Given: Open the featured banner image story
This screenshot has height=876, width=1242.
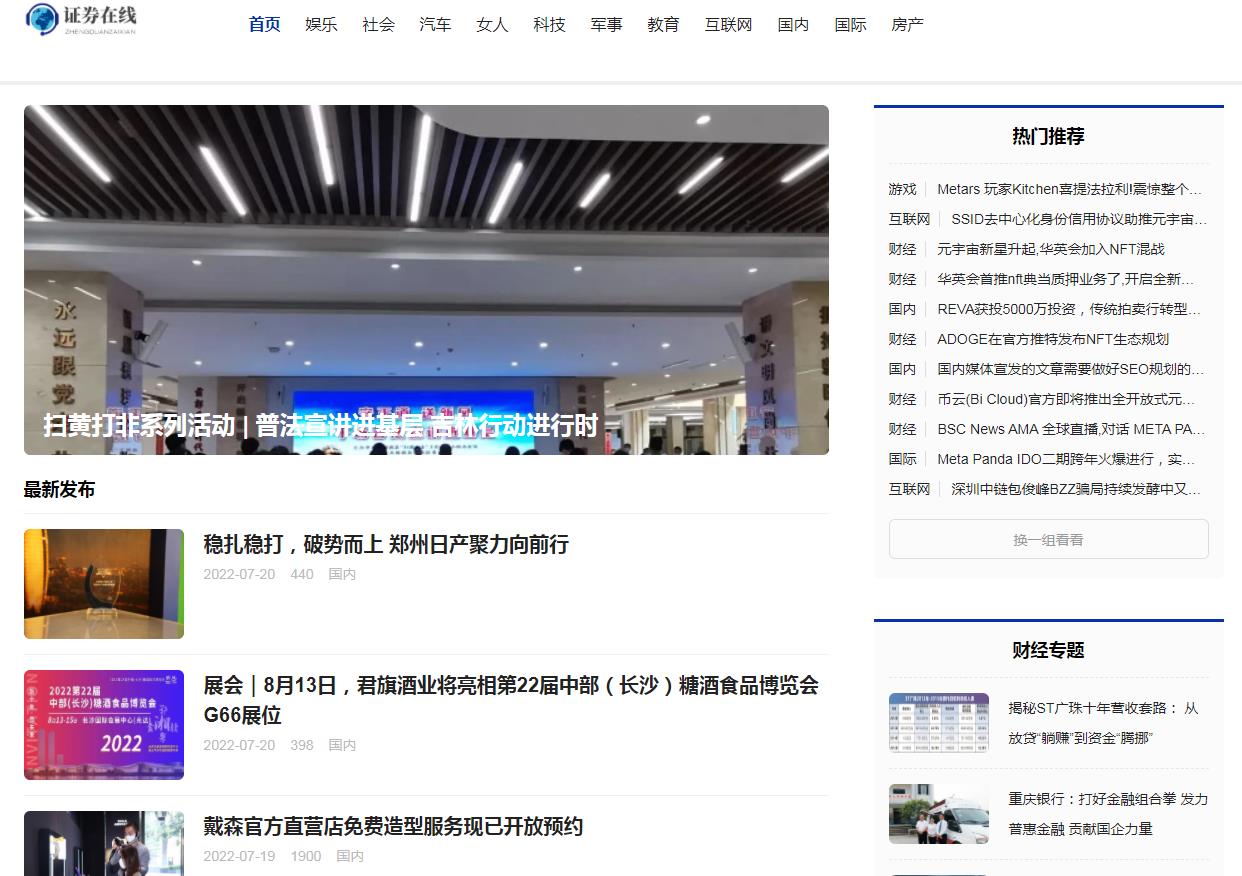Looking at the screenshot, I should click(426, 280).
